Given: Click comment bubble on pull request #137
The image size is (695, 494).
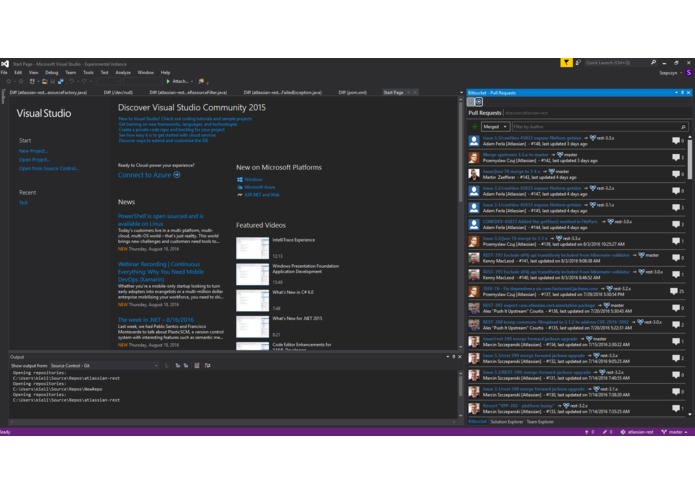Looking at the screenshot, I should point(674,291).
